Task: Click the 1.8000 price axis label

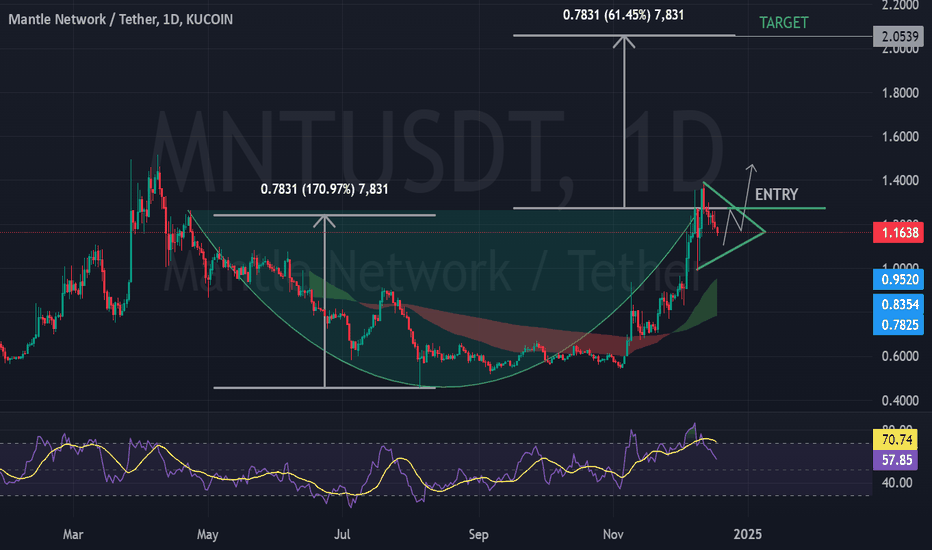Action: pos(900,93)
